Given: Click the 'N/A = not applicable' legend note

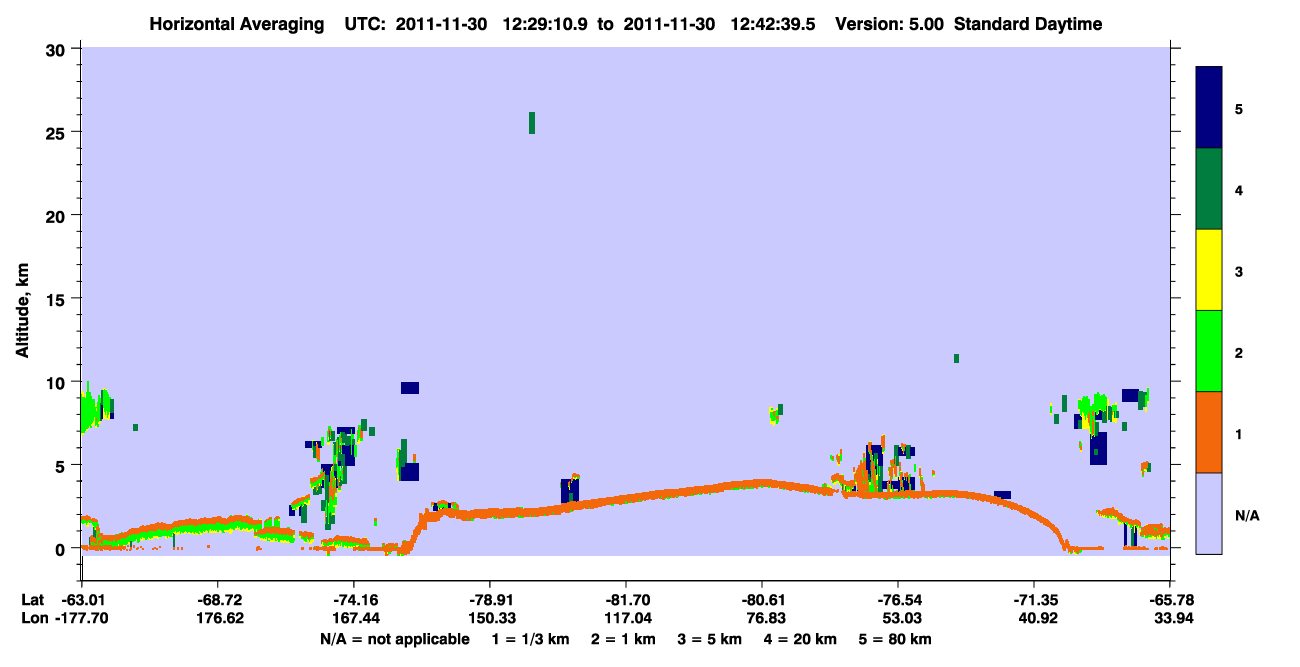Looking at the screenshot, I should (x=394, y=639).
